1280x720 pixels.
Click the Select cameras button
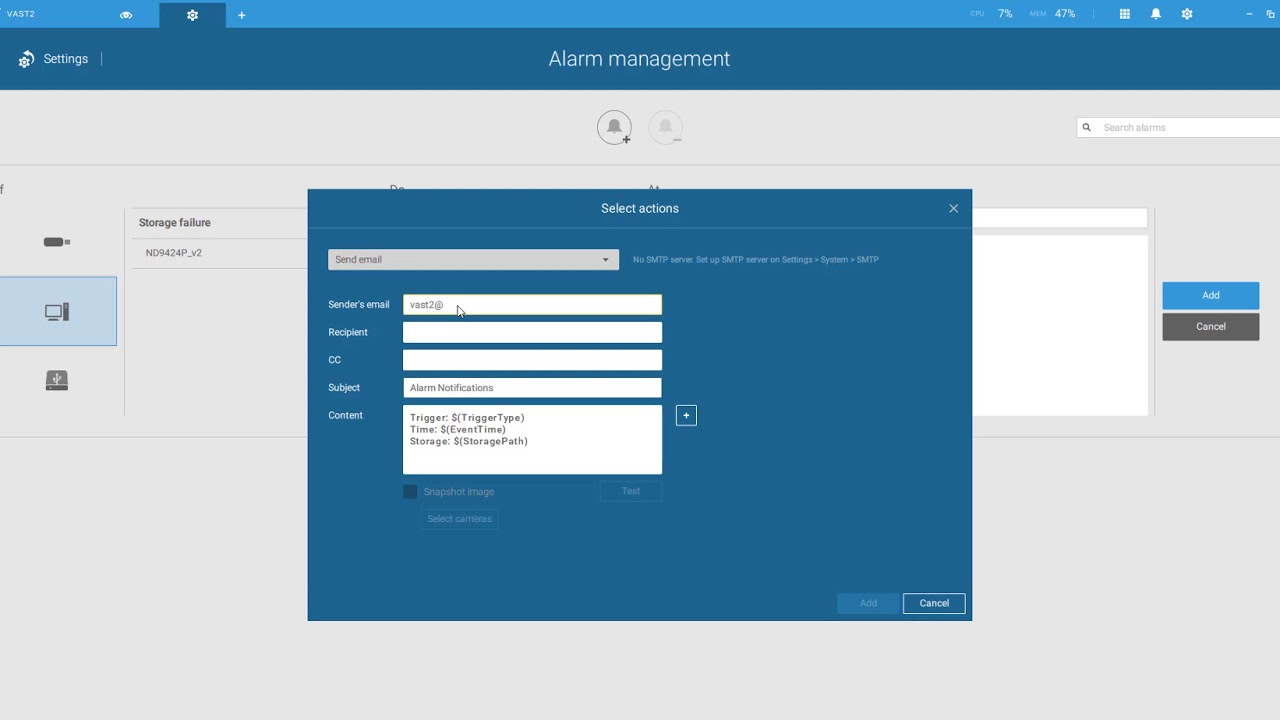coord(459,518)
